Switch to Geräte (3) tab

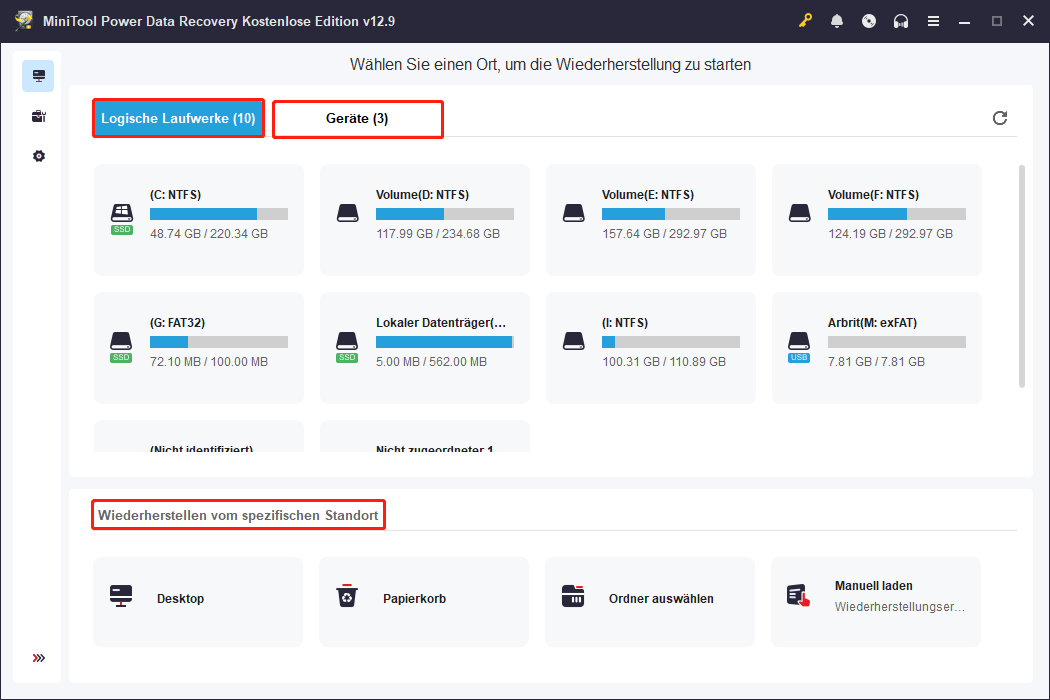358,119
